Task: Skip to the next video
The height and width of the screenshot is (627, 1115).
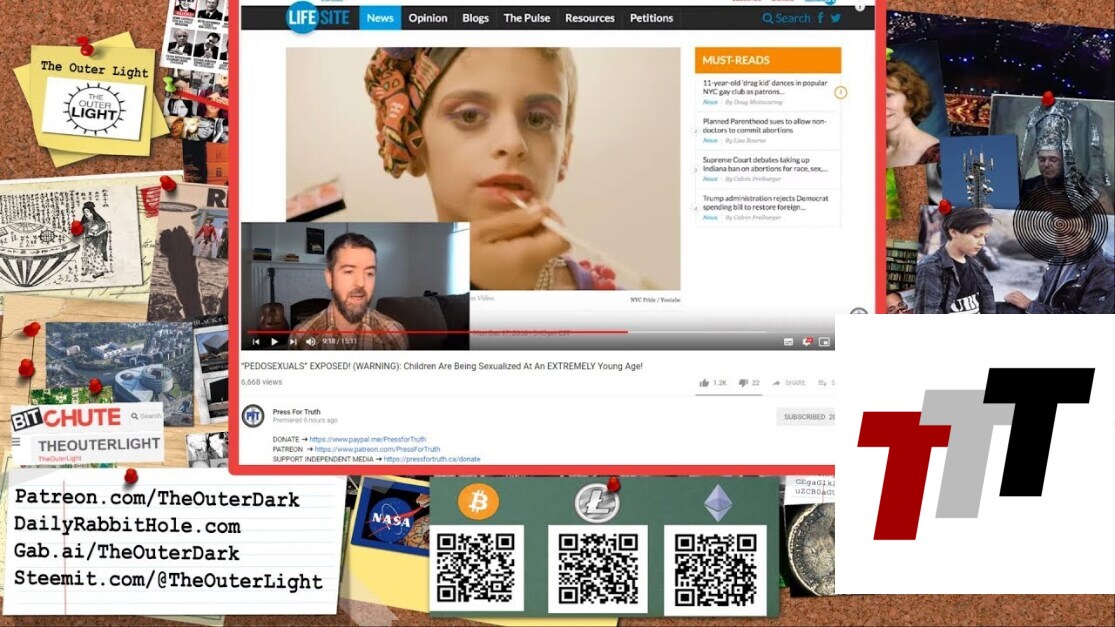Action: pyautogui.click(x=292, y=342)
